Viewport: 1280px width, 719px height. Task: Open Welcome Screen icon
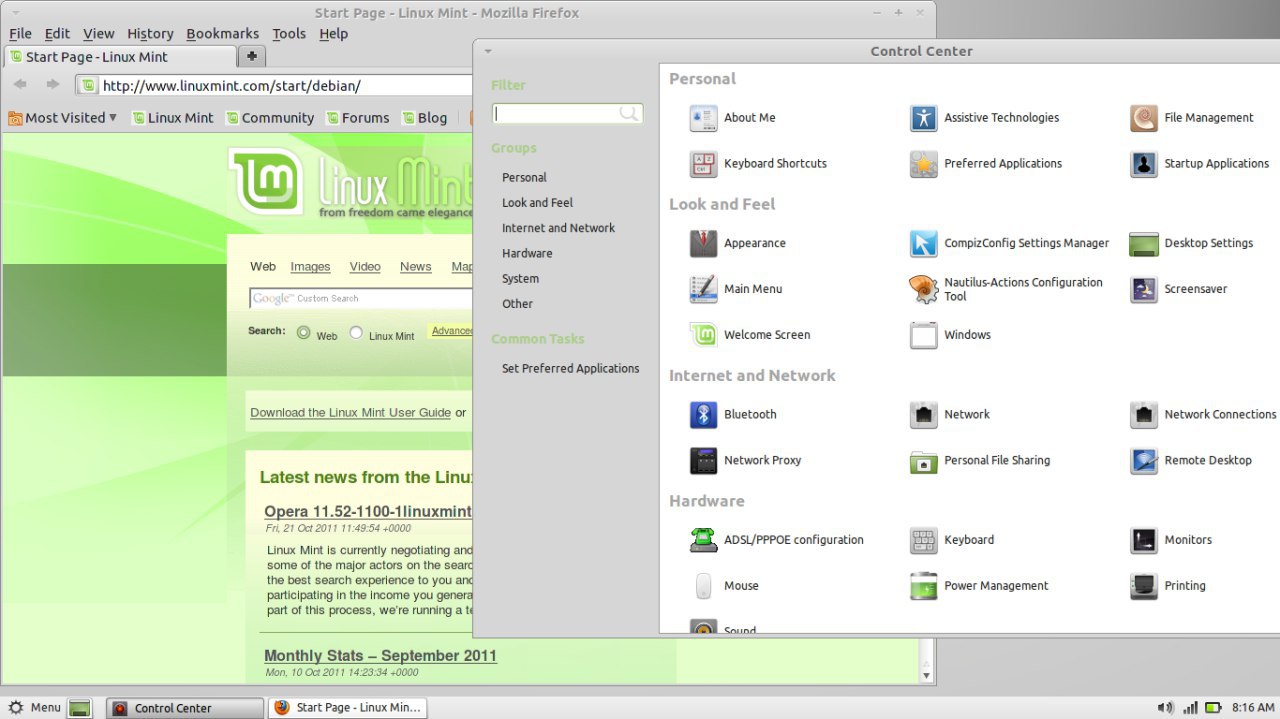[x=703, y=335]
